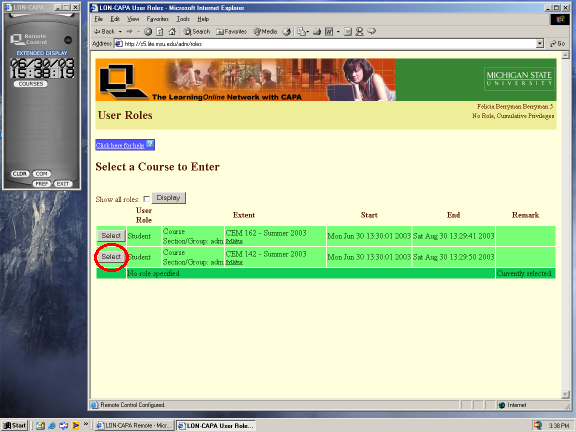
Task: Click the Mail icon in the toolbar
Action: point(301,32)
